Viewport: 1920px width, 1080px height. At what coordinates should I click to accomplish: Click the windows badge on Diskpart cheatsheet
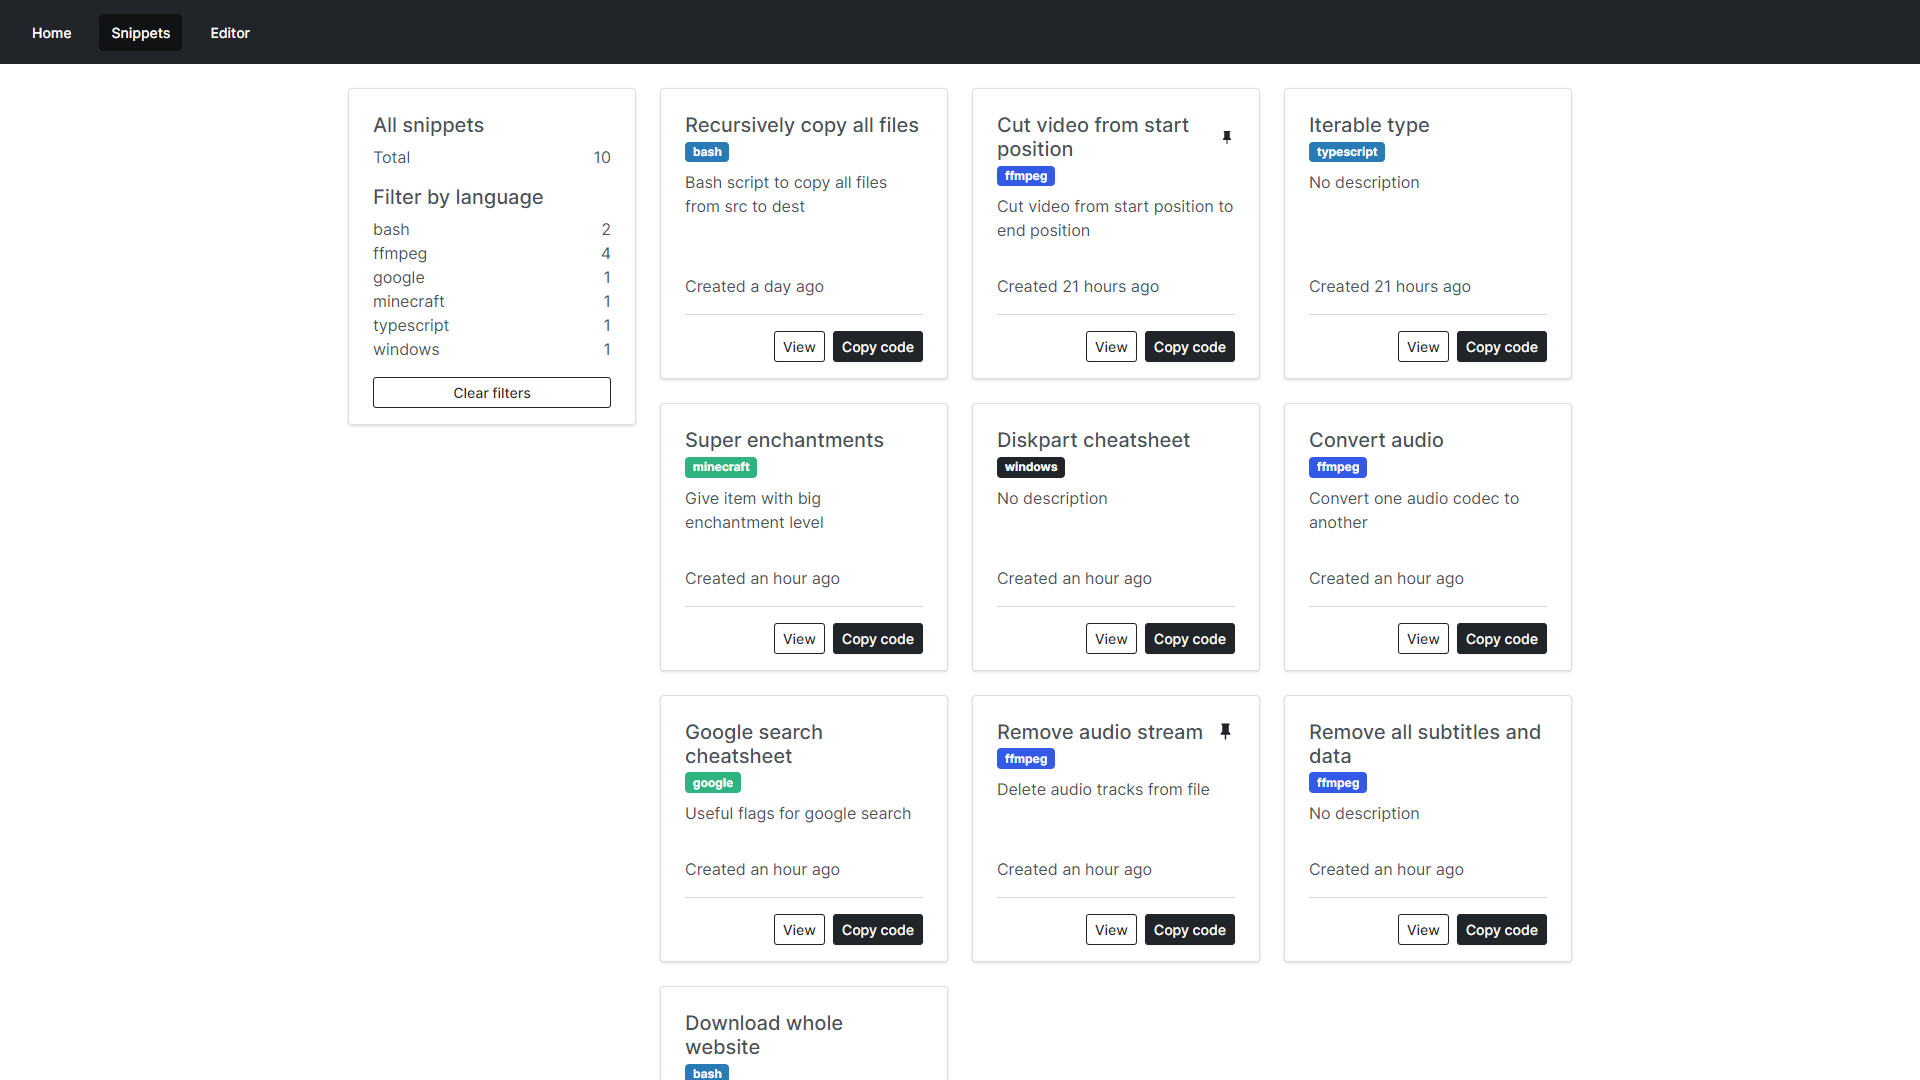pos(1030,467)
